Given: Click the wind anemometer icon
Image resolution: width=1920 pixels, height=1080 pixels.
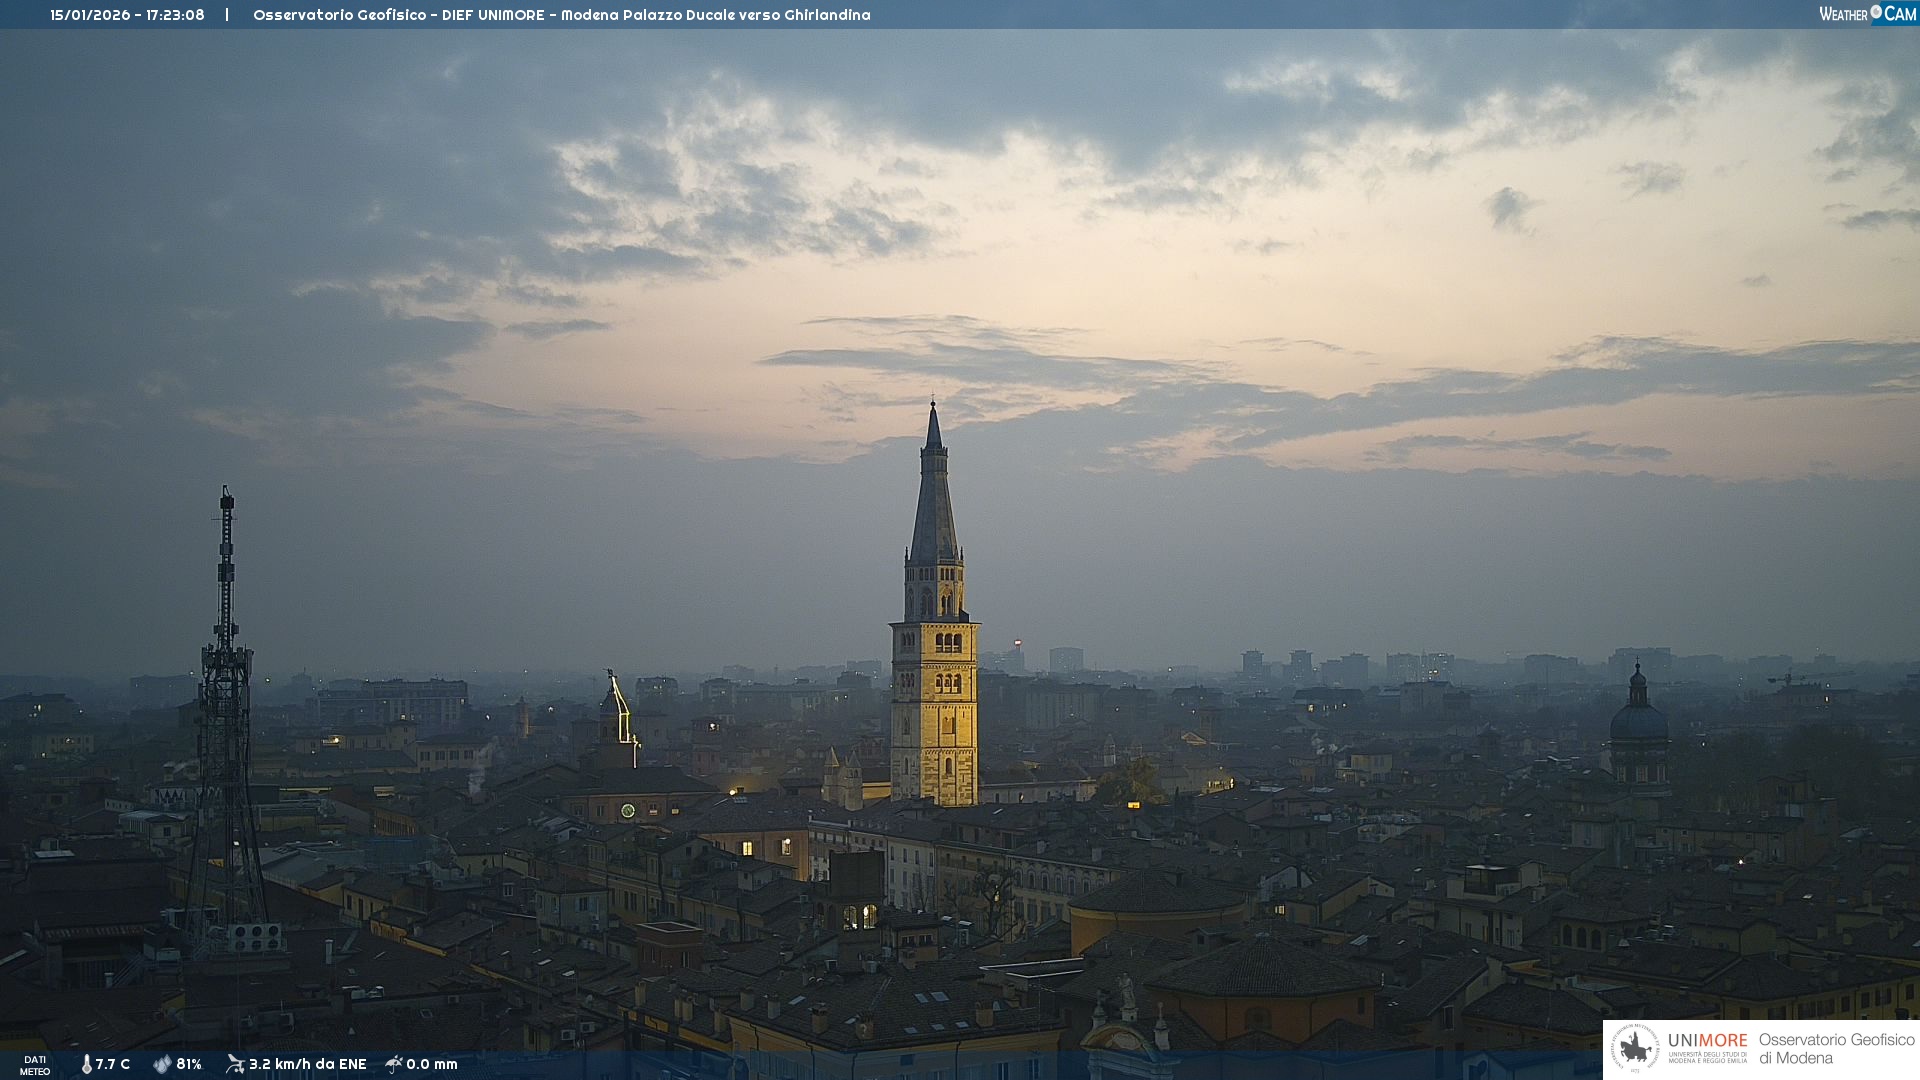Looking at the screenshot, I should (235, 1064).
